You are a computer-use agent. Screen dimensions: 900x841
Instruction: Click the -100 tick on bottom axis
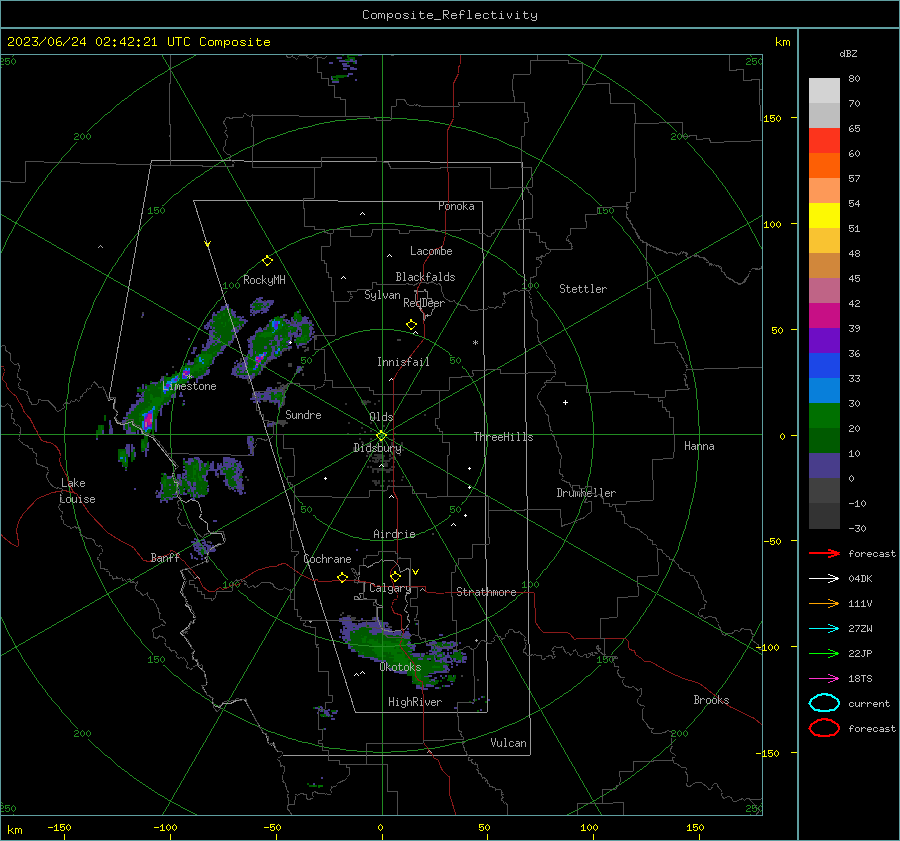[165, 828]
